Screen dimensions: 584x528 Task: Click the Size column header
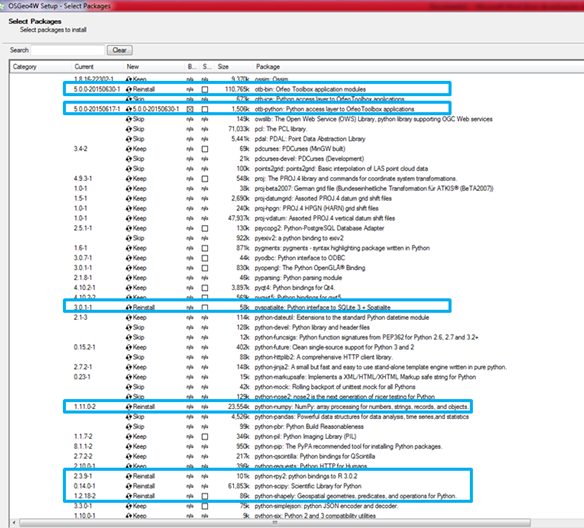pyautogui.click(x=233, y=67)
